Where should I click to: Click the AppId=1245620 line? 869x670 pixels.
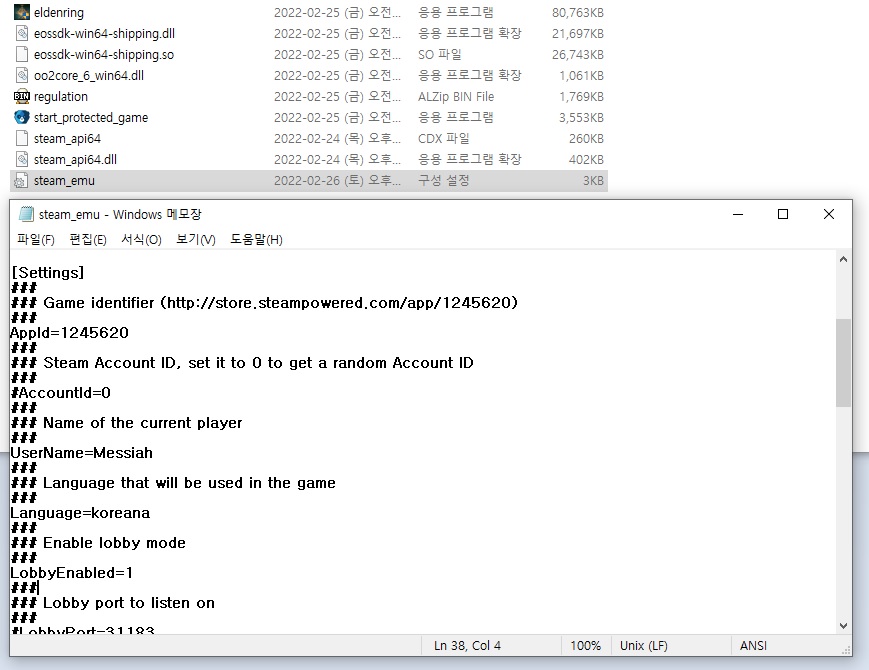pos(70,333)
